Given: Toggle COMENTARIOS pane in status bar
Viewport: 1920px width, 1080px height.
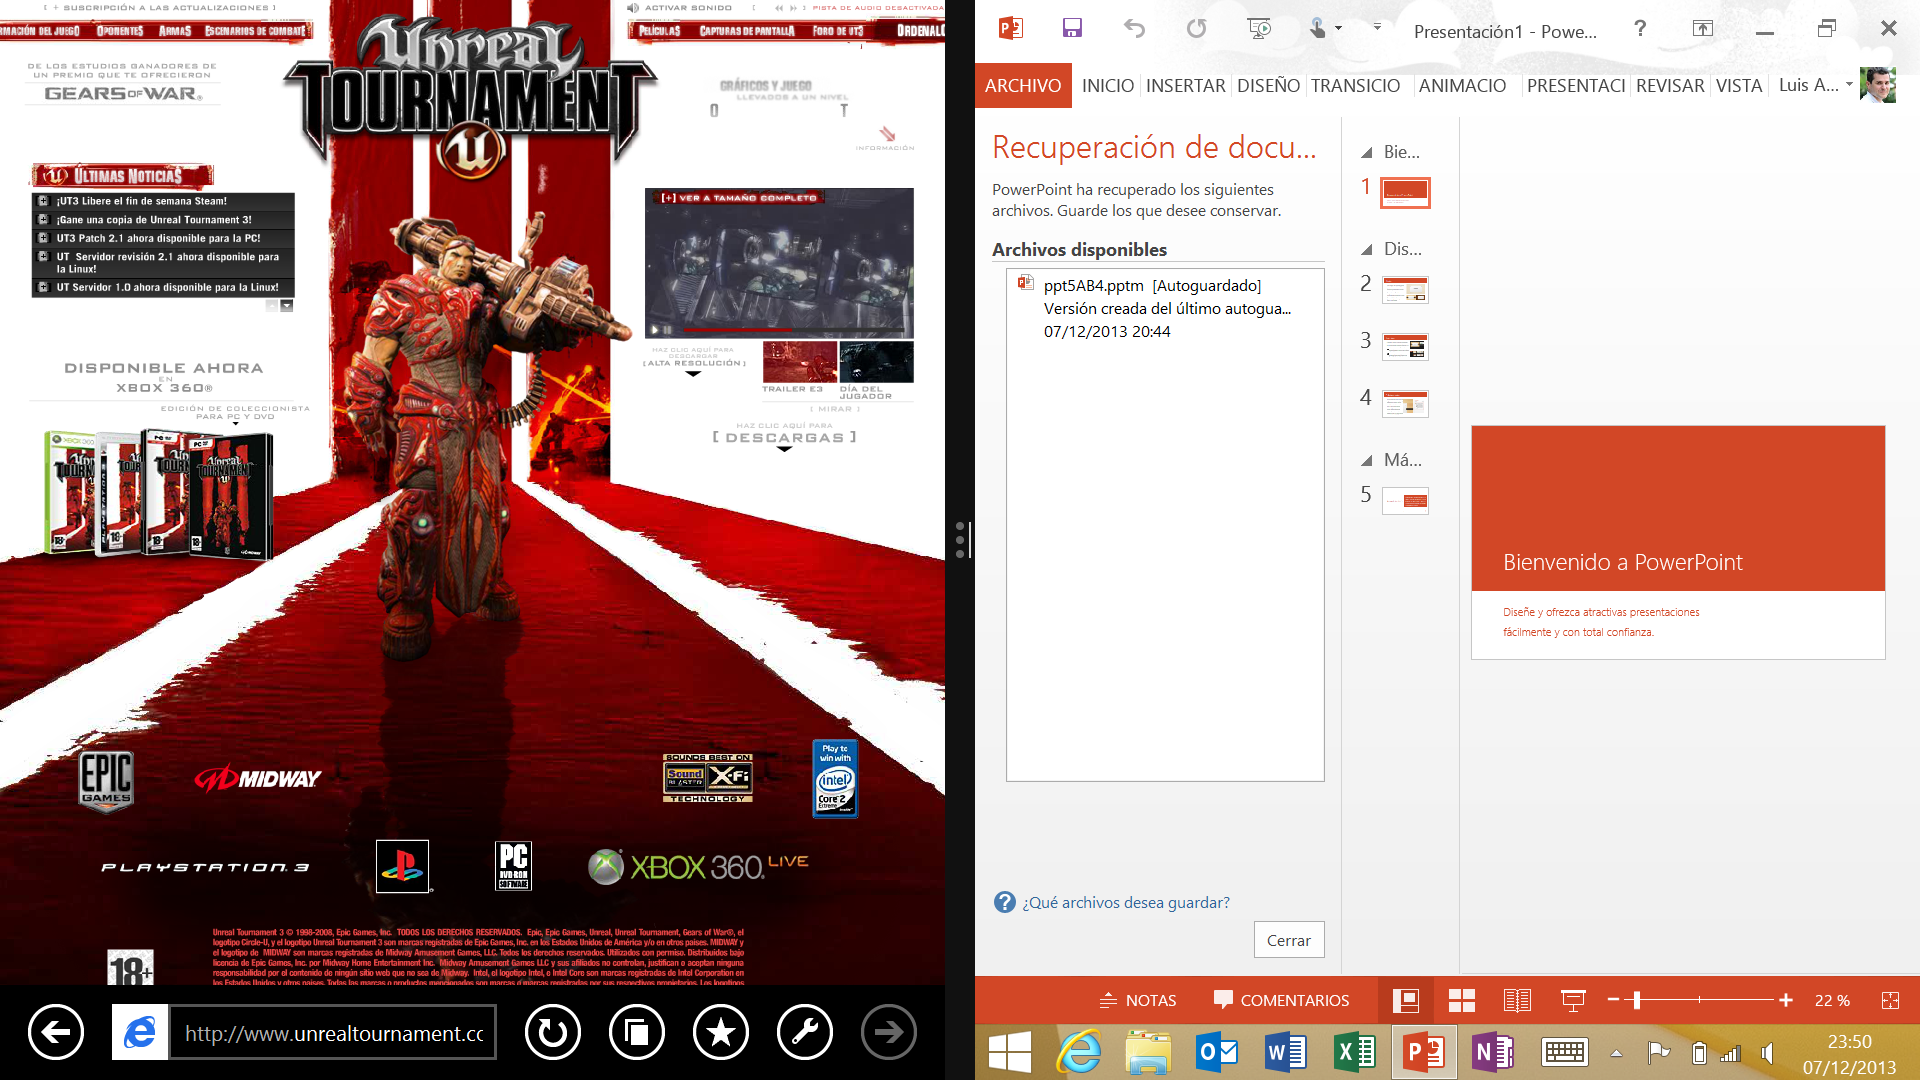Looking at the screenshot, I should (1281, 1000).
